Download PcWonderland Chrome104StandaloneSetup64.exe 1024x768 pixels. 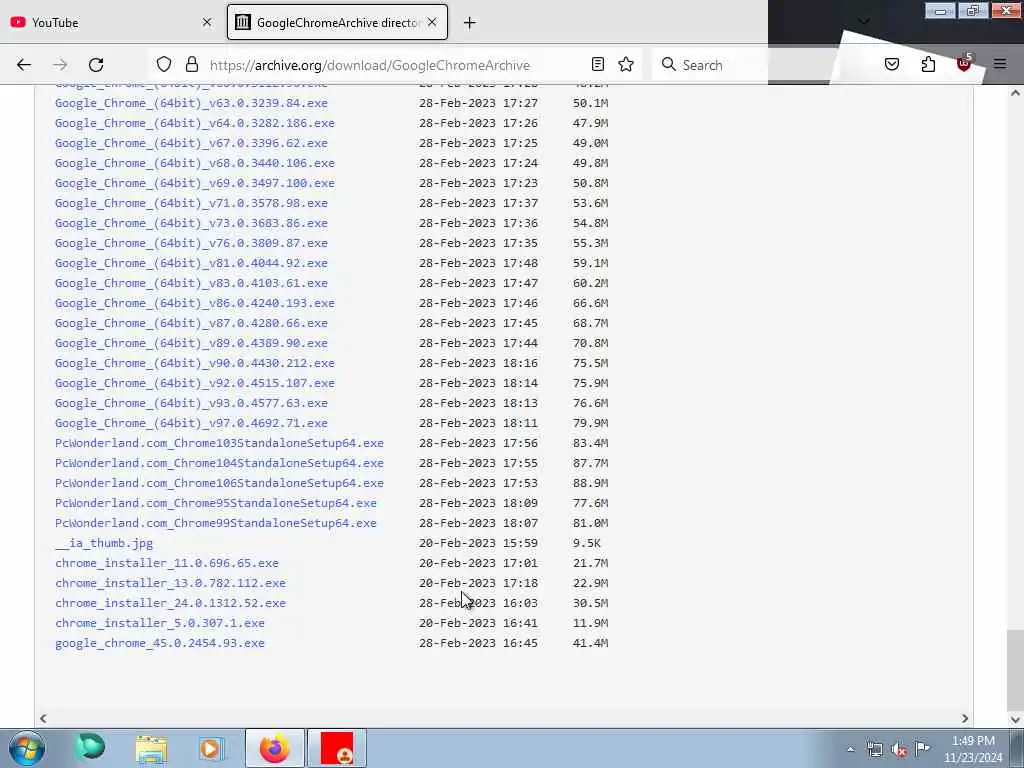point(219,463)
